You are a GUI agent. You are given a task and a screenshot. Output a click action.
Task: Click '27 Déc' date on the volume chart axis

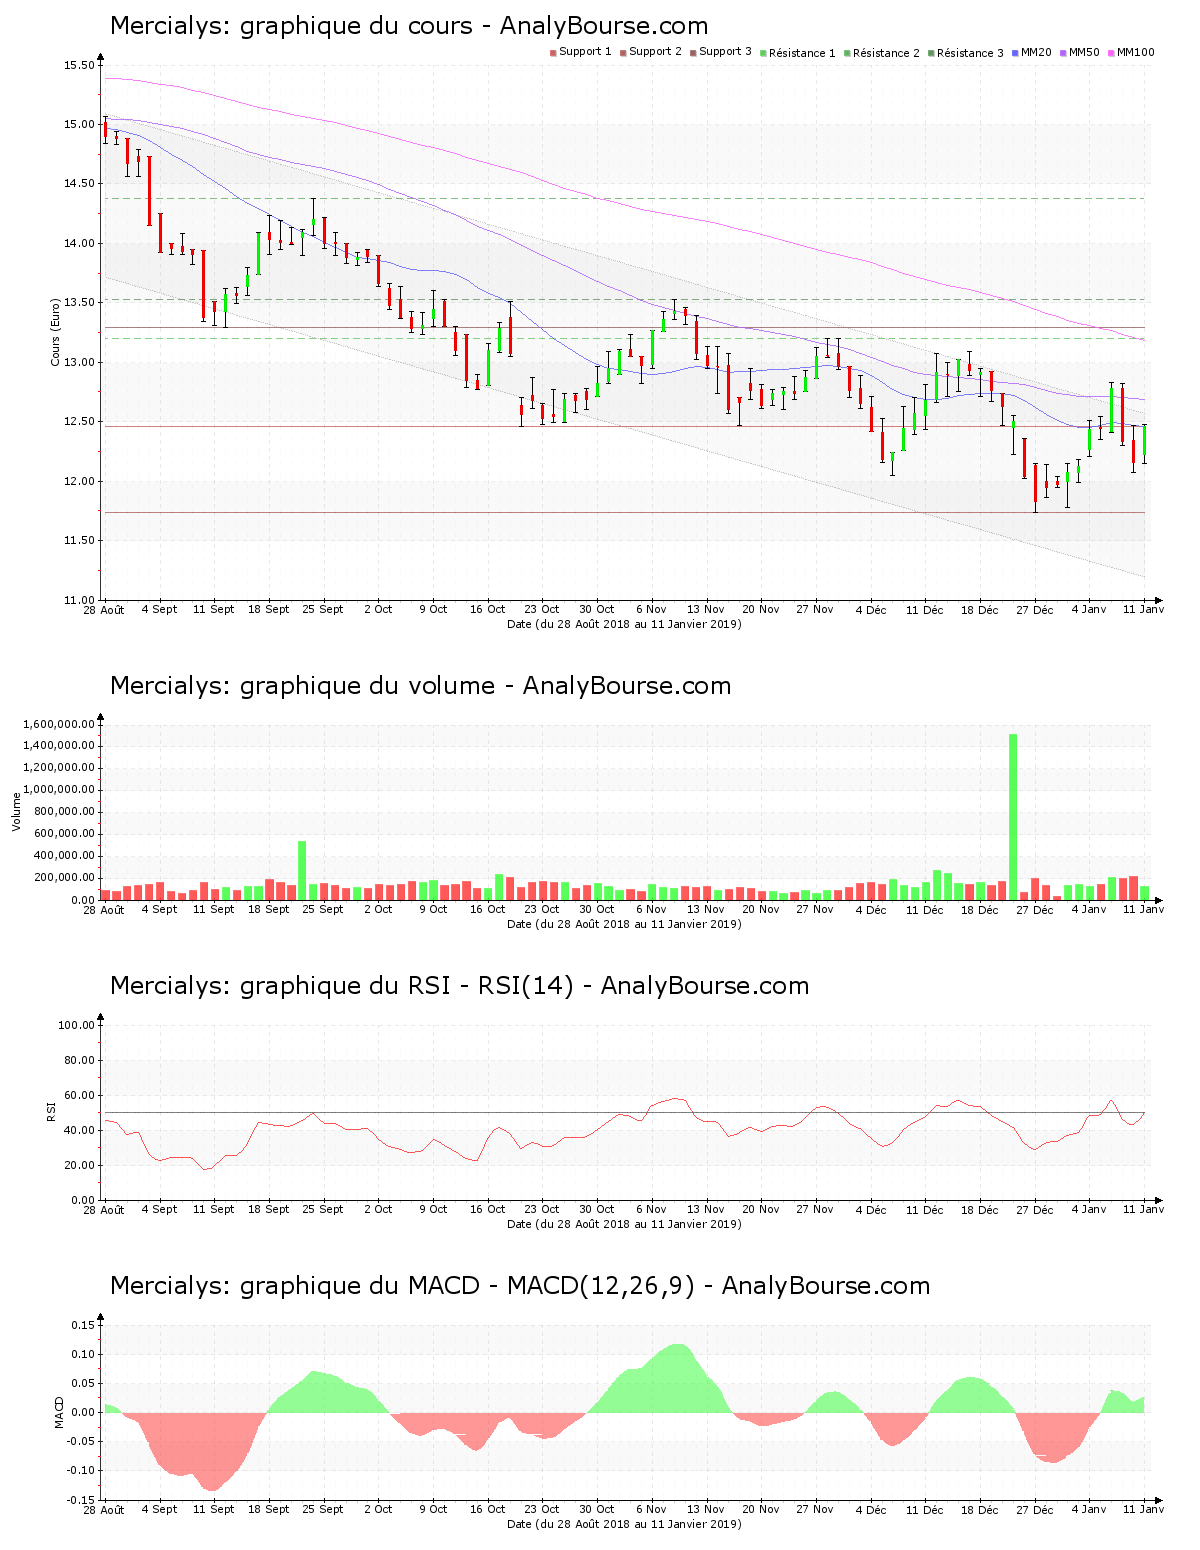(x=1035, y=909)
